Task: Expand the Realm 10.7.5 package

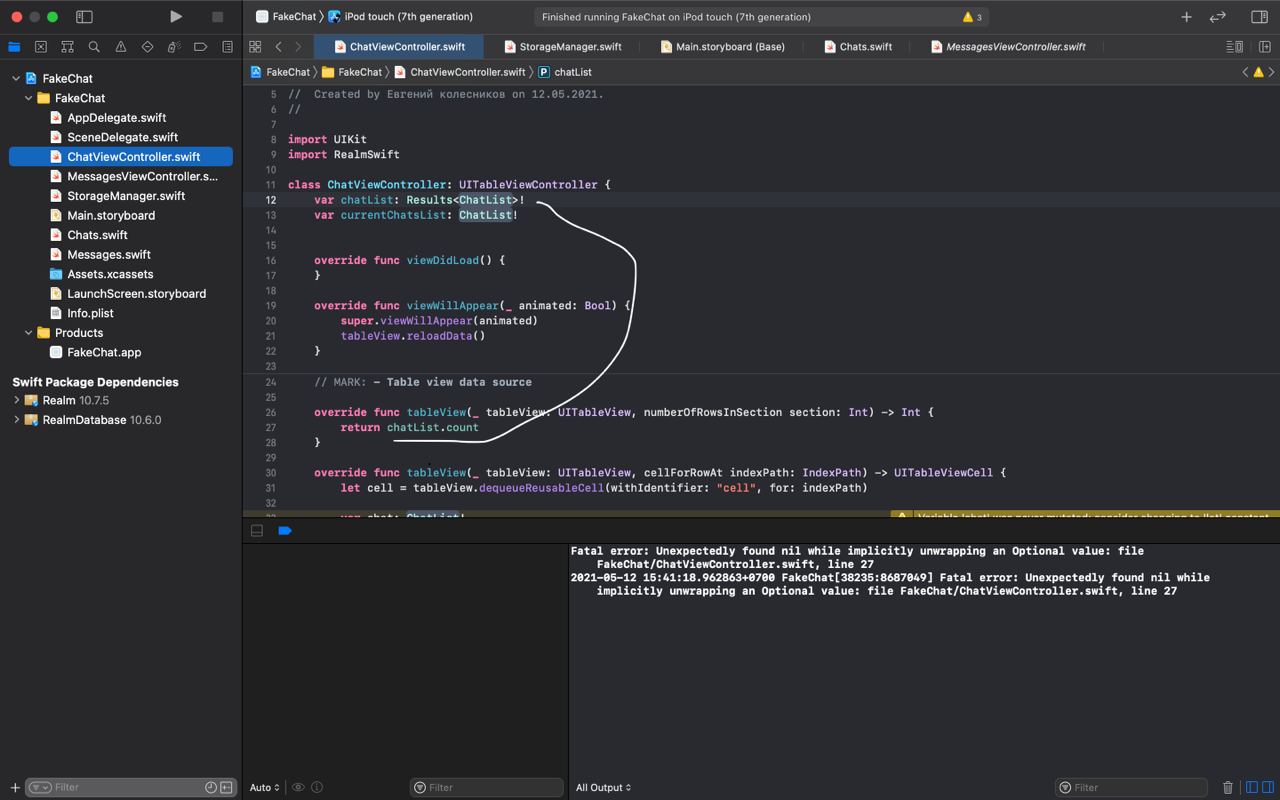Action: click(x=16, y=400)
